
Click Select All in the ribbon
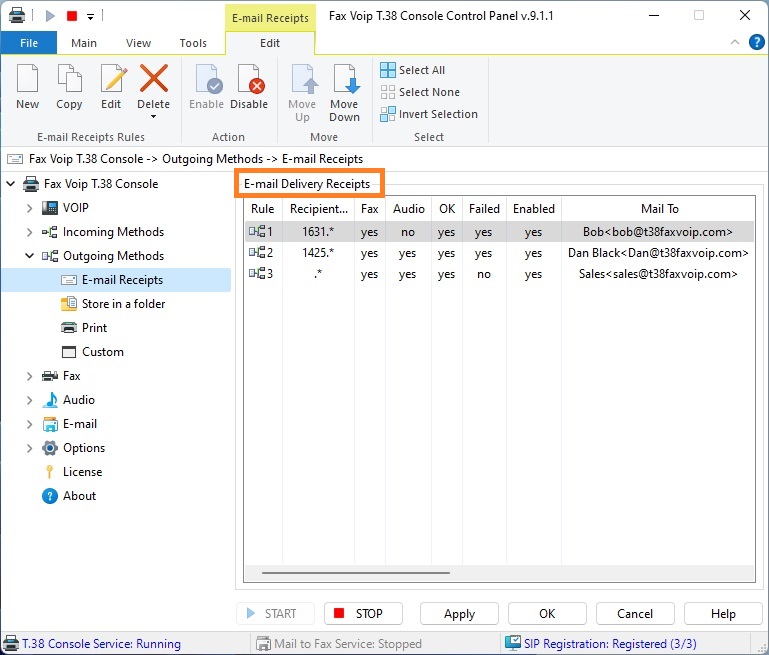[x=413, y=70]
